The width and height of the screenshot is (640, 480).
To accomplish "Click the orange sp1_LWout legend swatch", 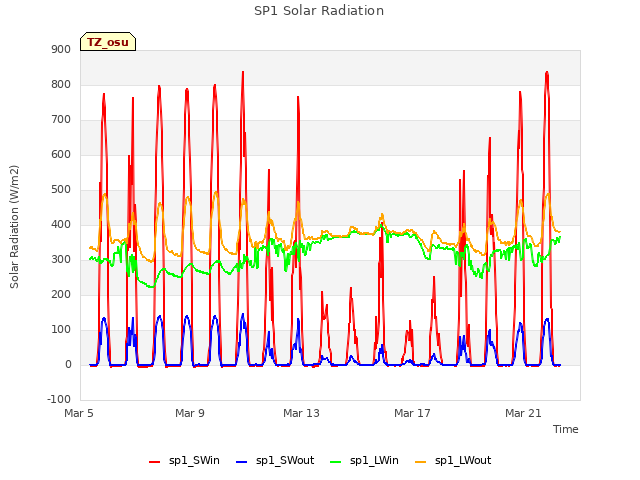I will click(420, 462).
